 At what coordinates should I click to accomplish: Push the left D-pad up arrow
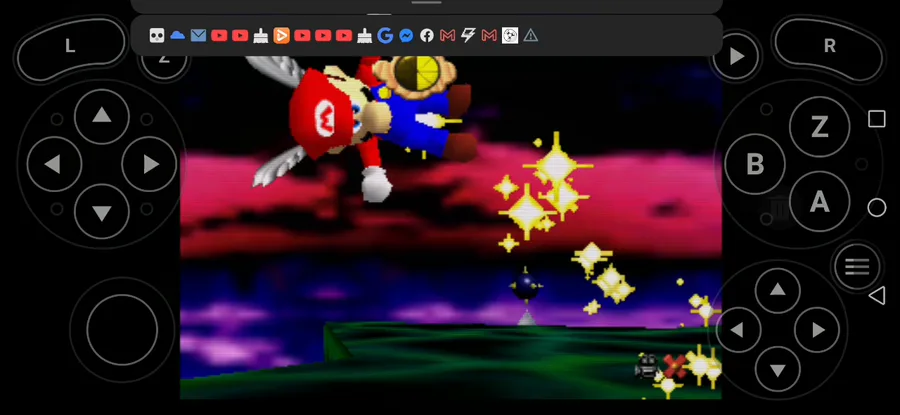[102, 116]
